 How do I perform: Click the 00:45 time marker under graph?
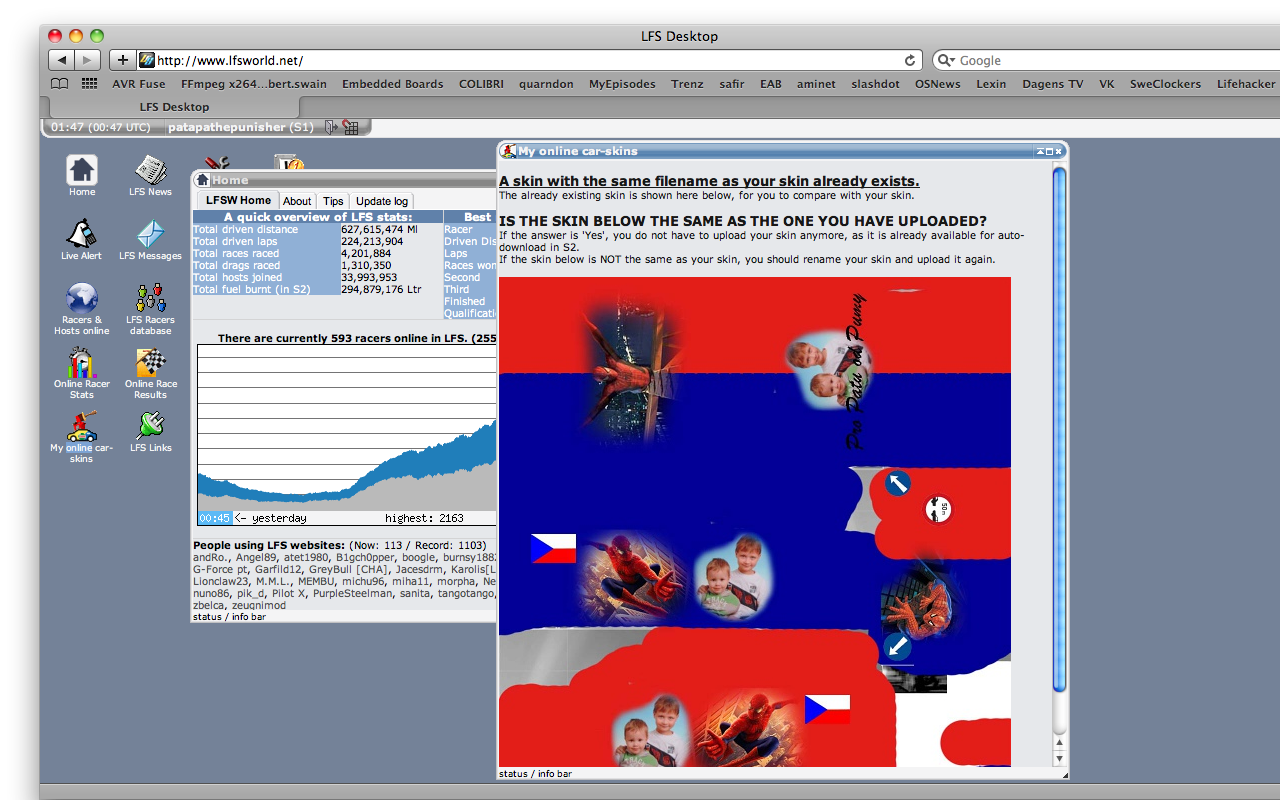click(x=215, y=518)
